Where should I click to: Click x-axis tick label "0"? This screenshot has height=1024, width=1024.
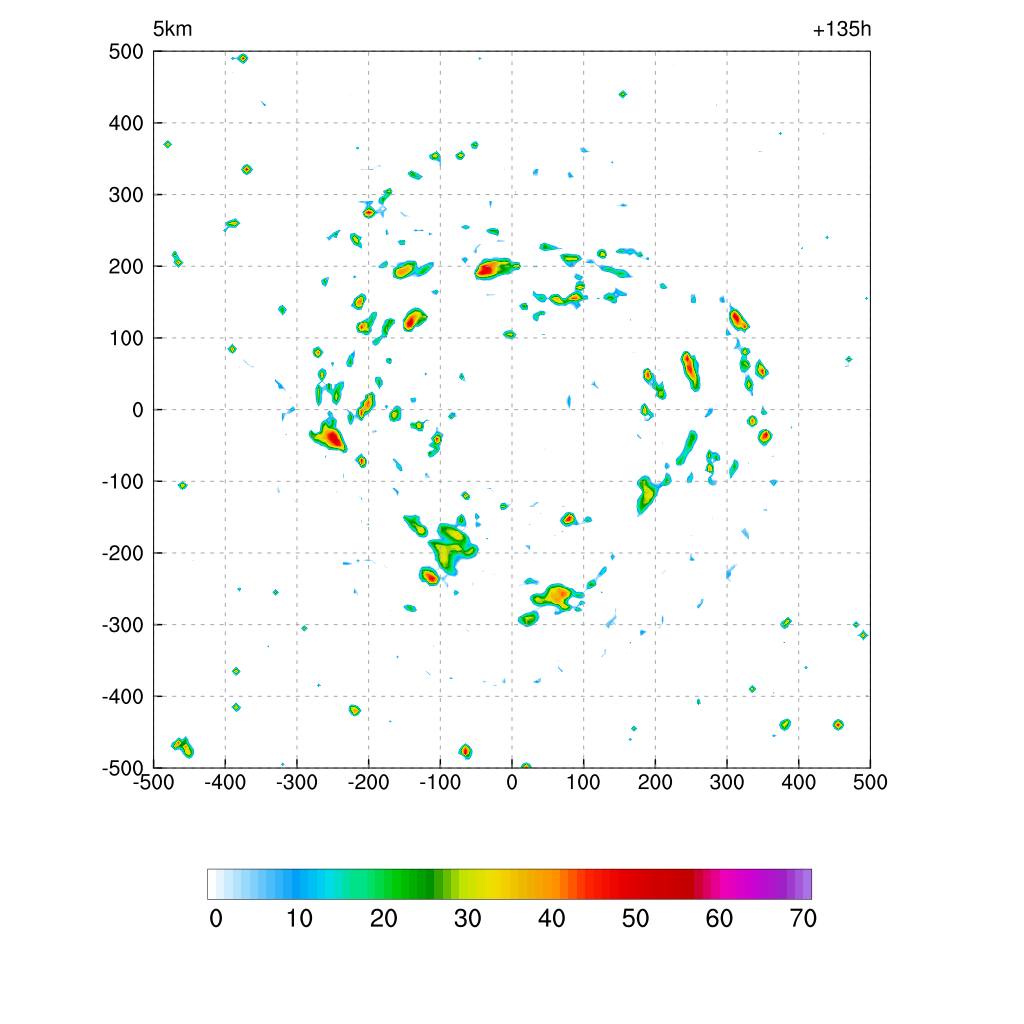click(x=512, y=782)
